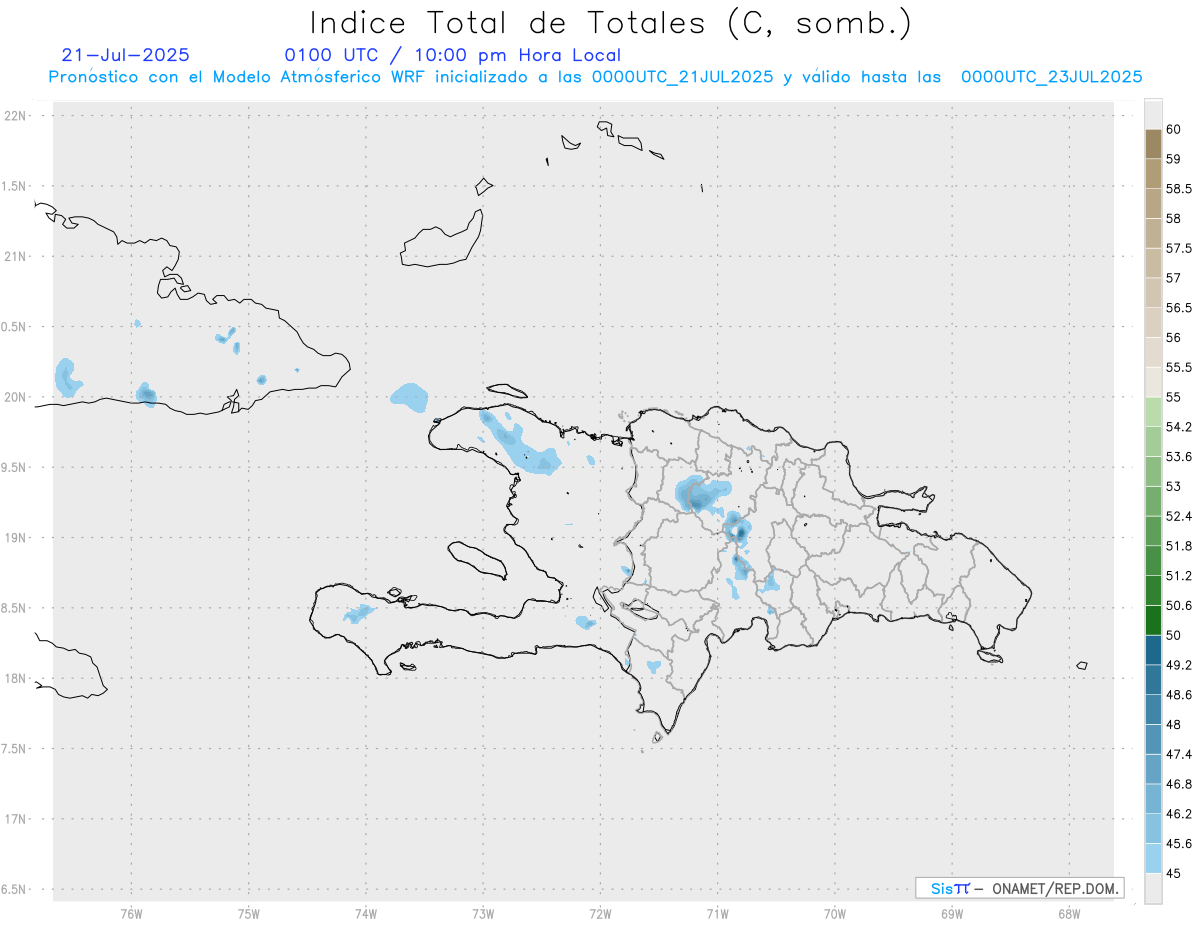Click the date label "21-Jul-2025"

pyautogui.click(x=126, y=55)
